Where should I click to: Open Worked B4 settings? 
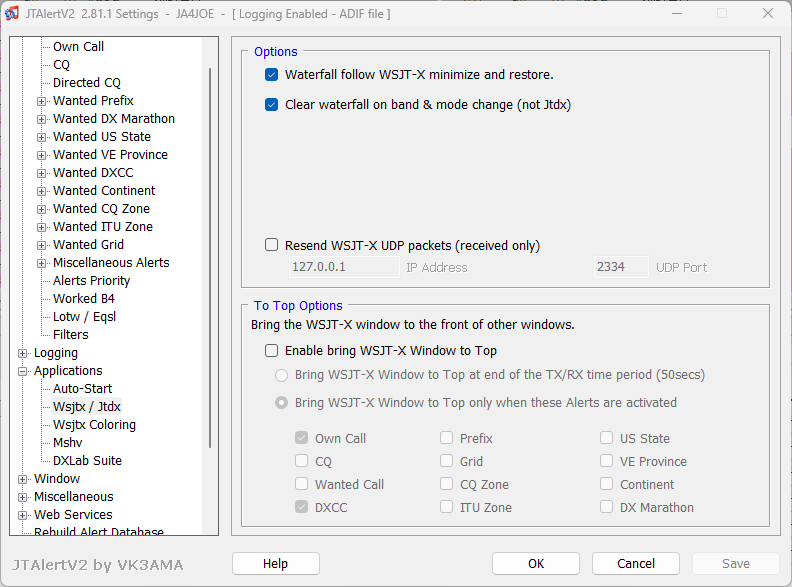point(84,299)
